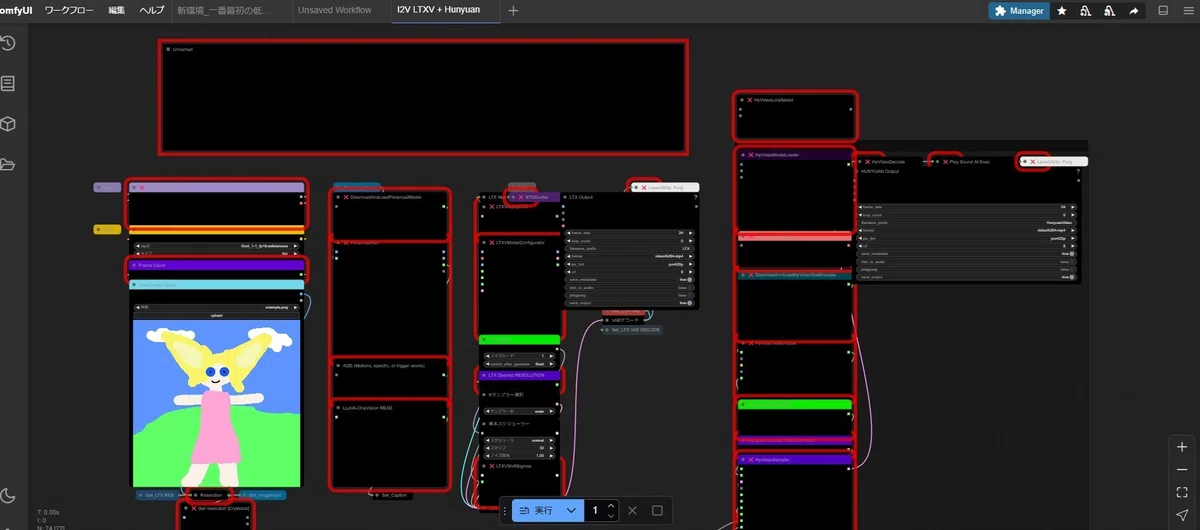Open the ワークフロー menu
This screenshot has height=530, width=1200.
pyautogui.click(x=71, y=10)
